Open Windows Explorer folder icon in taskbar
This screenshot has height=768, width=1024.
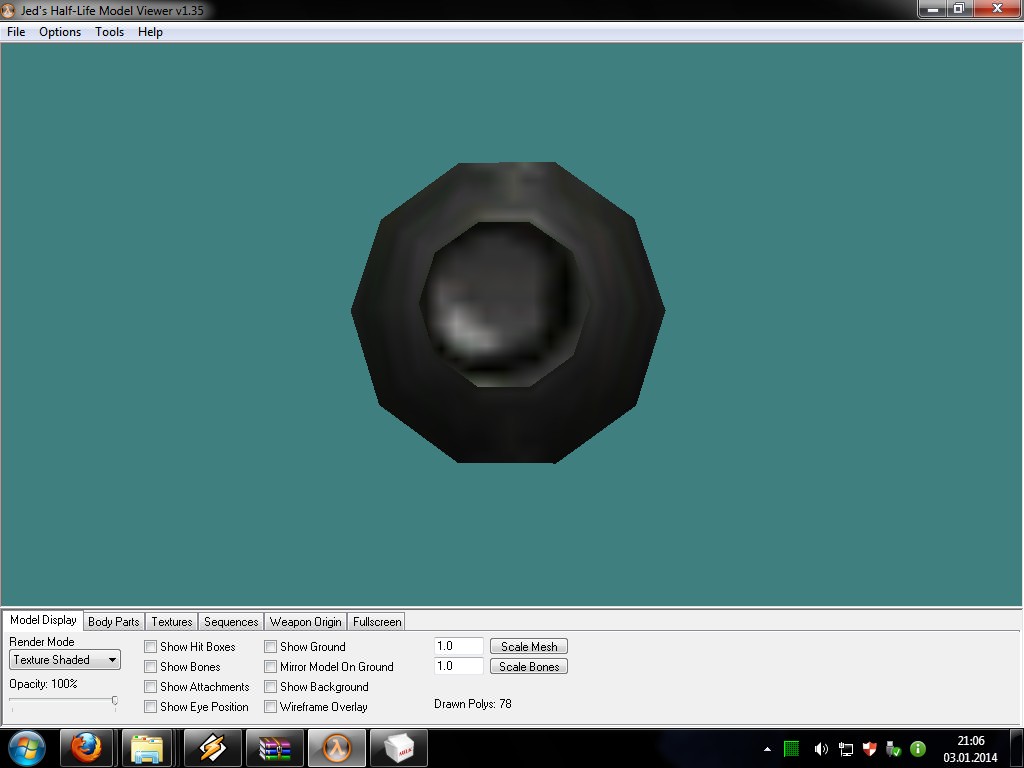pos(147,748)
